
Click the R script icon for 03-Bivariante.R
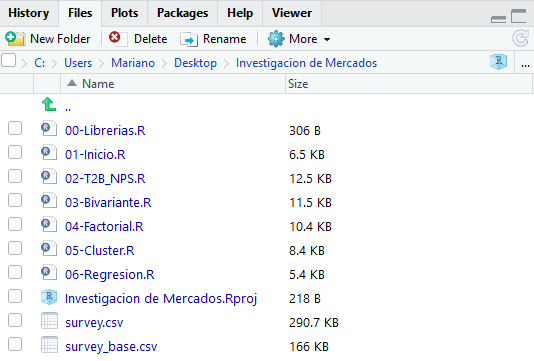click(49, 200)
